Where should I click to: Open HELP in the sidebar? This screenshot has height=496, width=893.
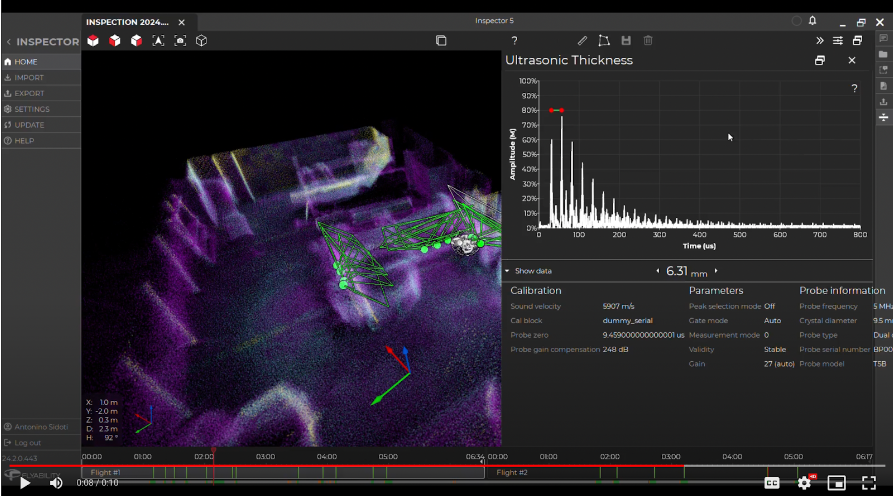coord(41,141)
